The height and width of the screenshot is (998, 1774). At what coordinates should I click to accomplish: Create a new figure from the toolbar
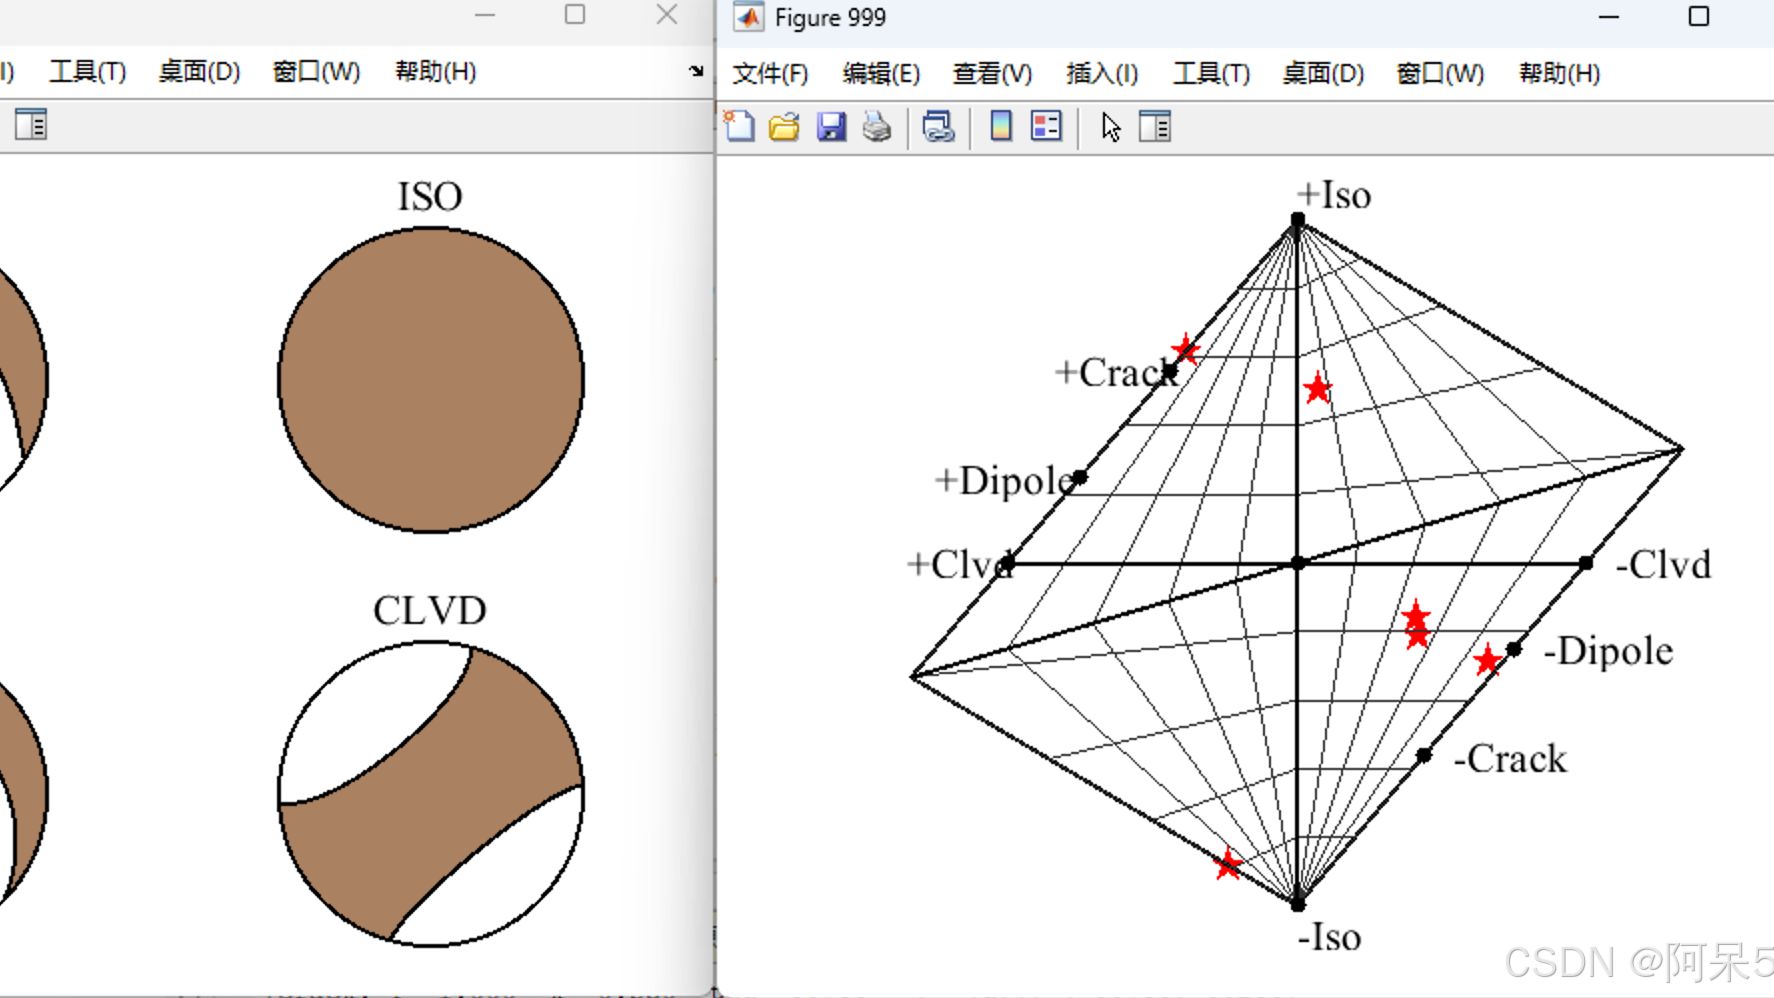pyautogui.click(x=739, y=127)
